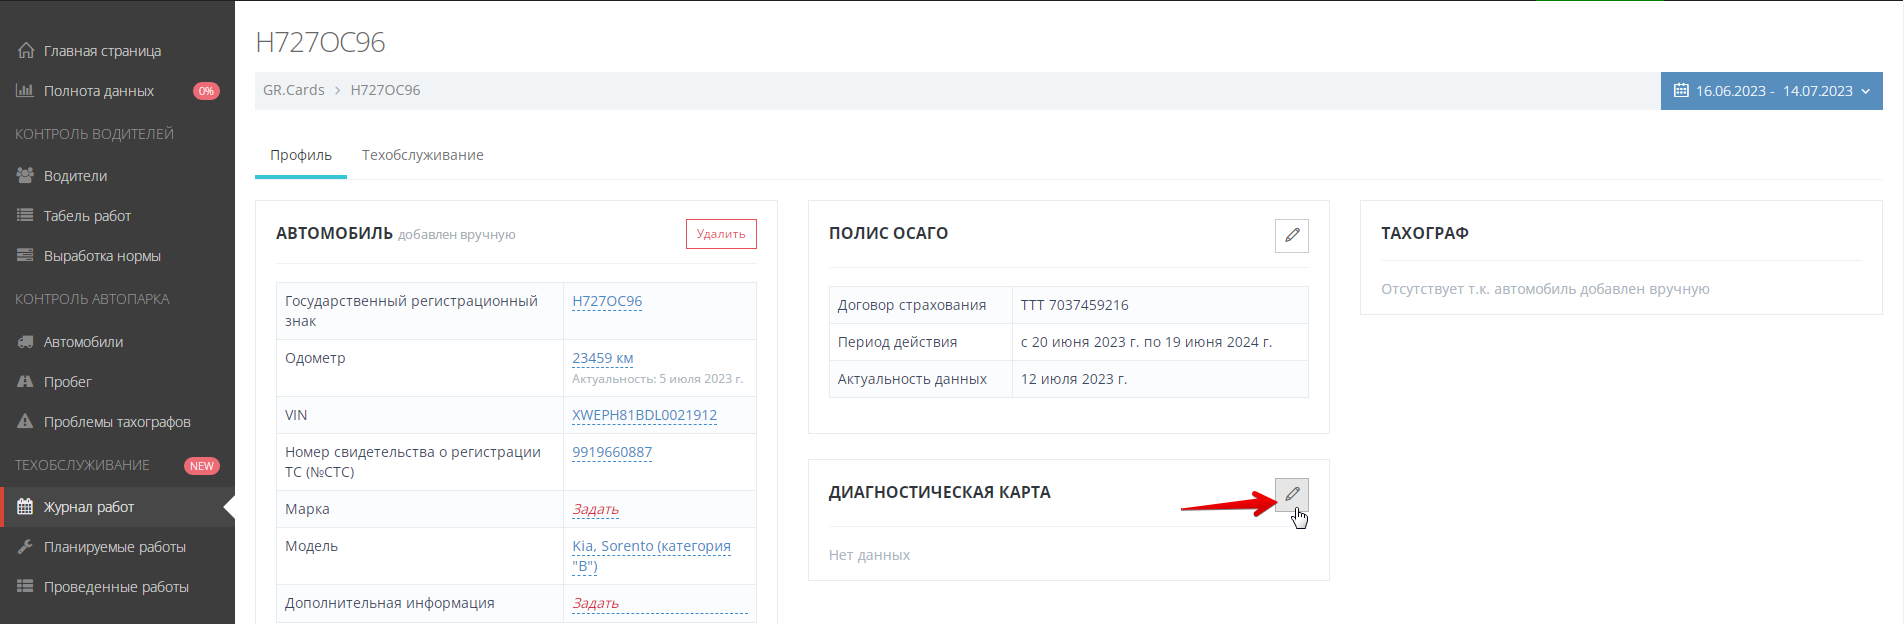
Task: Click the warning icon for Проблемы тахографов
Action: (26, 422)
